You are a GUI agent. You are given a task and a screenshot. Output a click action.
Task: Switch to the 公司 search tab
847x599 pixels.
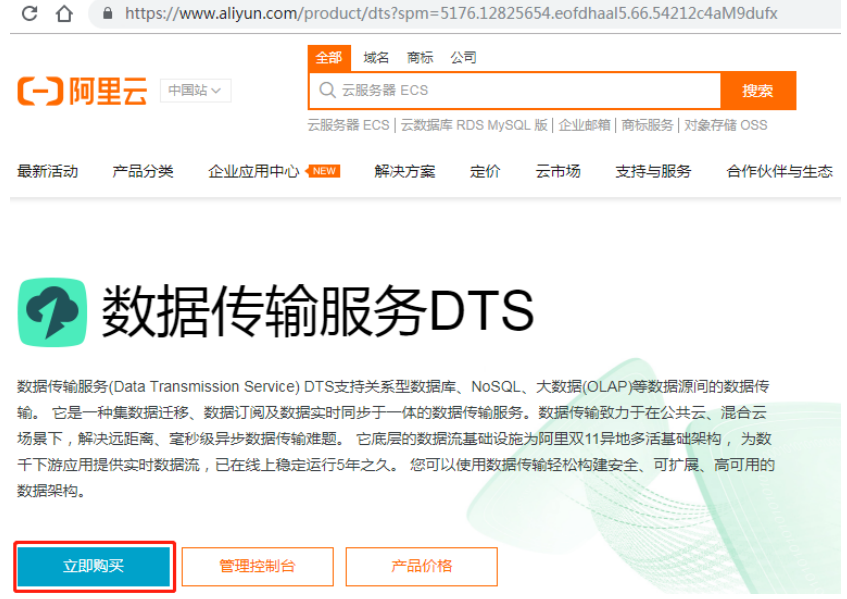(463, 57)
